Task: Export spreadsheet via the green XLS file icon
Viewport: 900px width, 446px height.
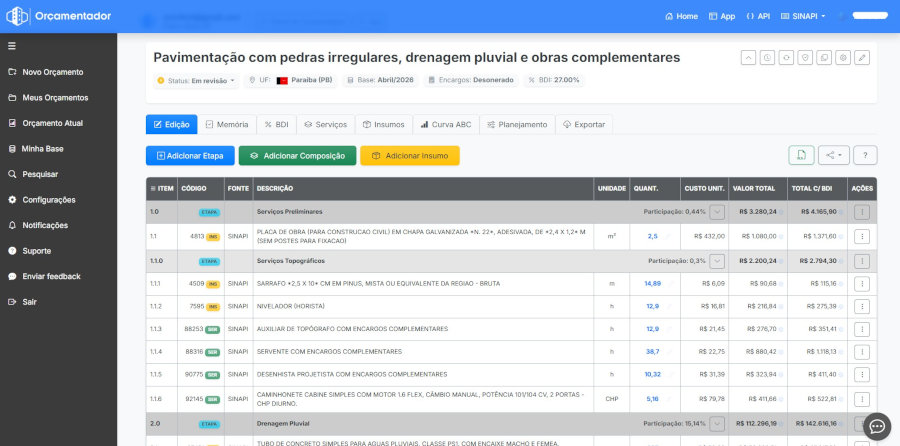Action: (801, 155)
